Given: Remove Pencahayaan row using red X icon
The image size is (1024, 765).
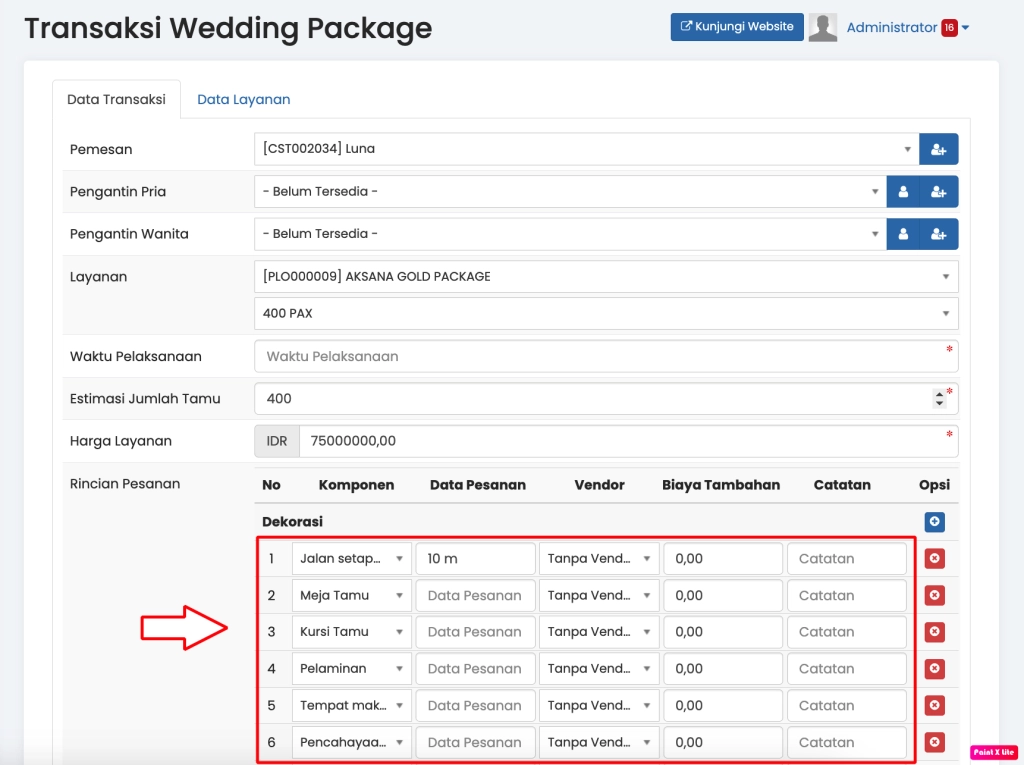Looking at the screenshot, I should click(934, 742).
